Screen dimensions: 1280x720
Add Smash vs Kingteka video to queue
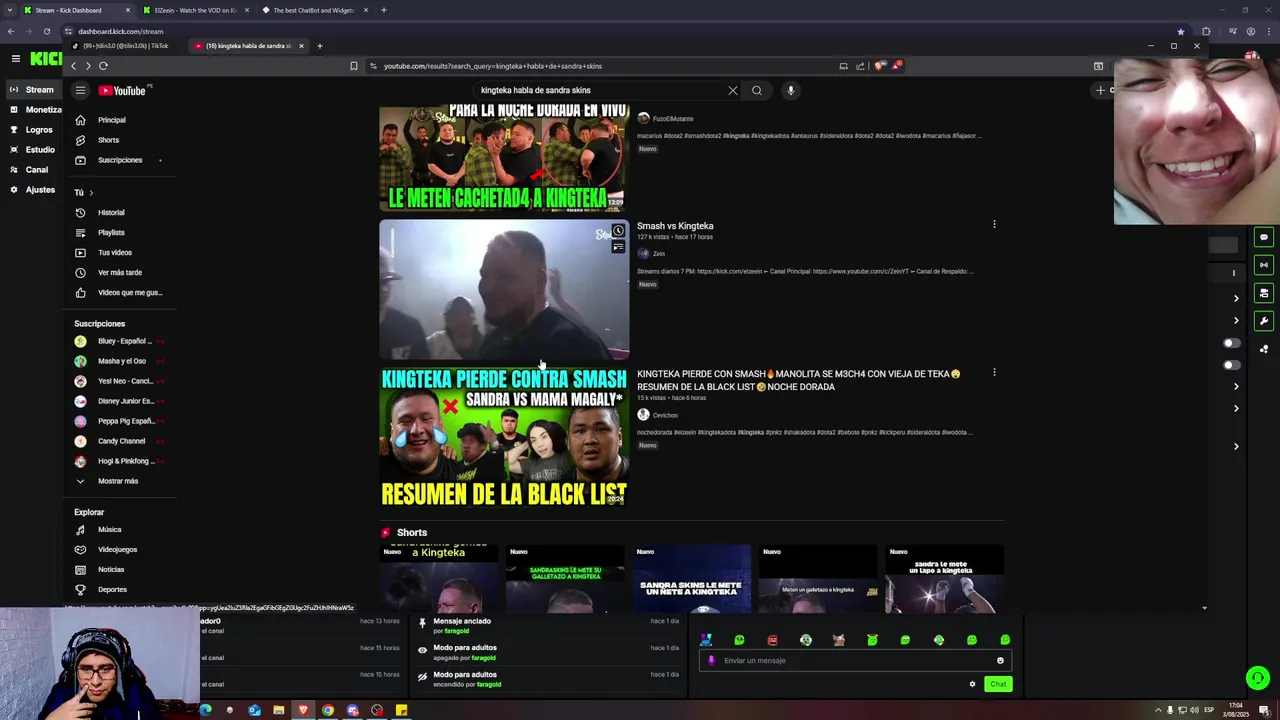[618, 247]
